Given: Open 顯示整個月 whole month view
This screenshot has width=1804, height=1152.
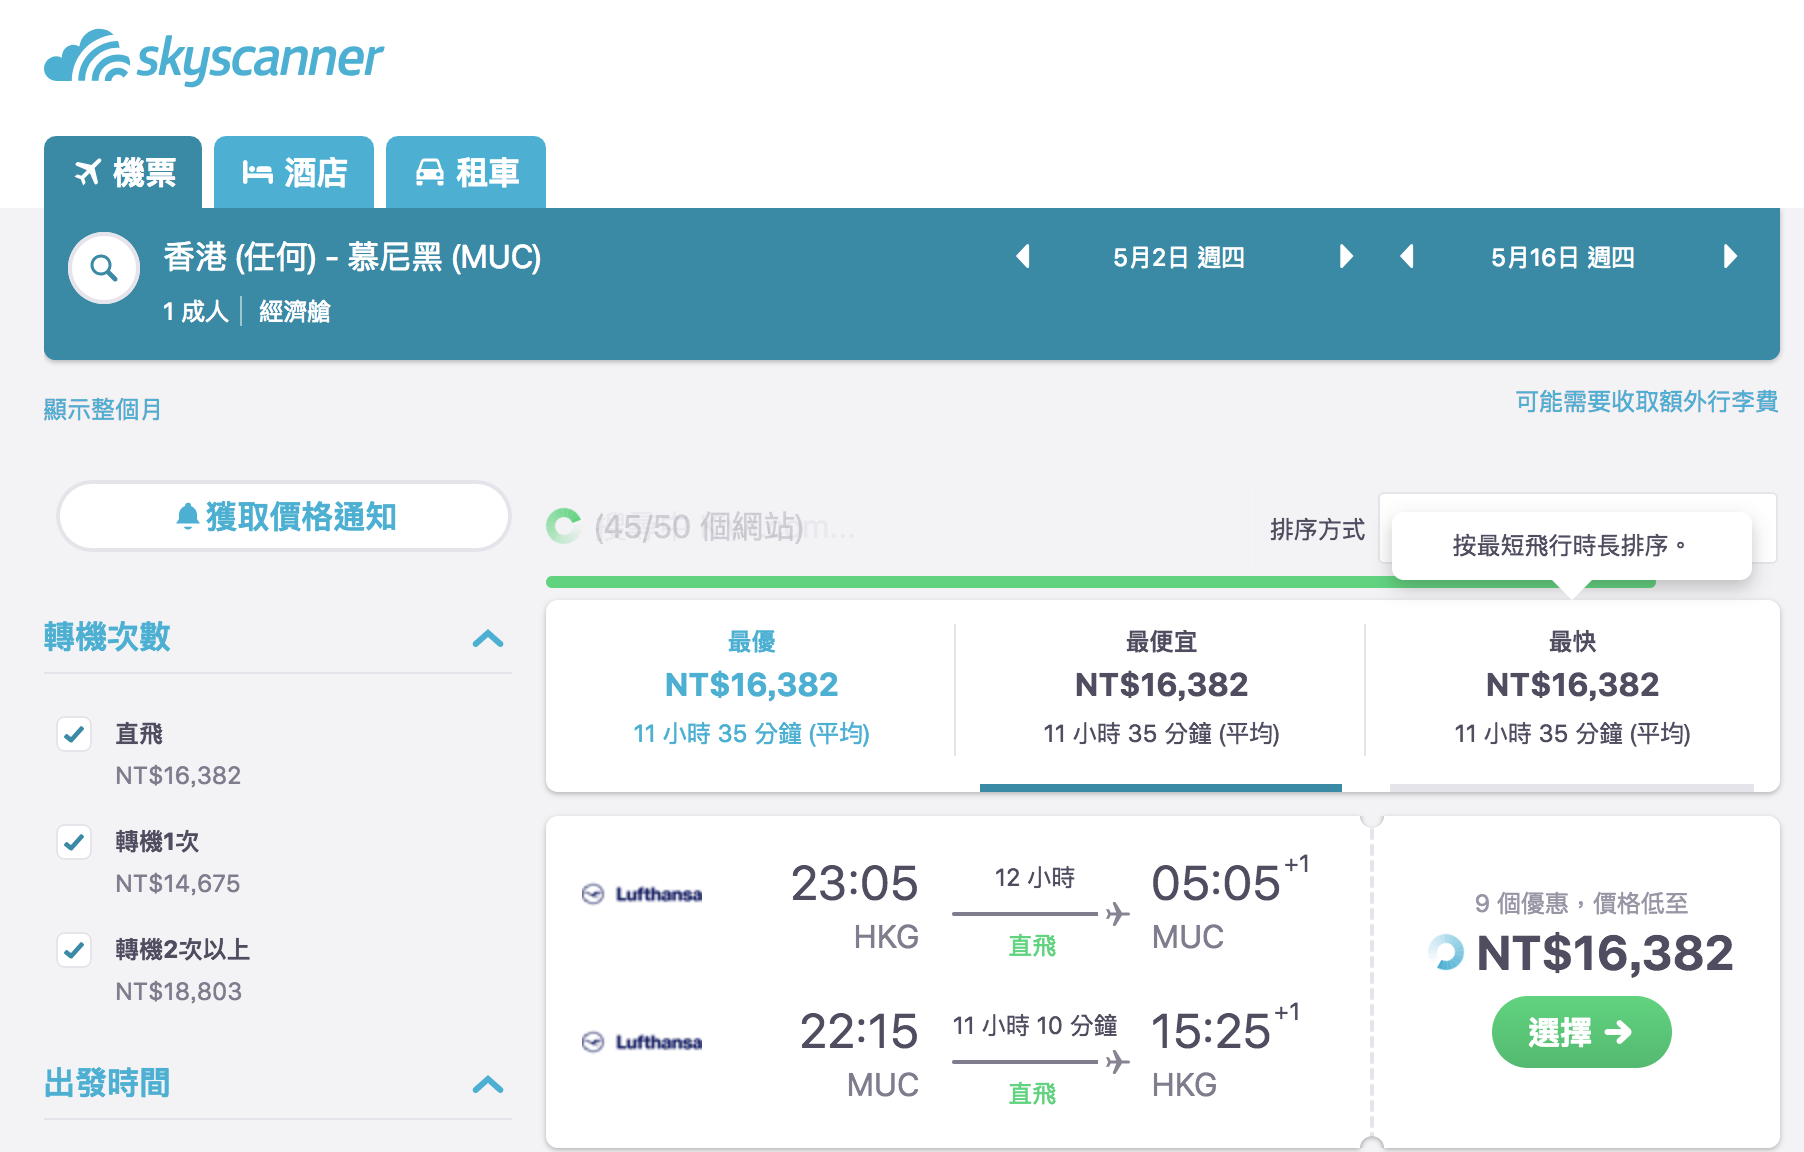Looking at the screenshot, I should (103, 409).
